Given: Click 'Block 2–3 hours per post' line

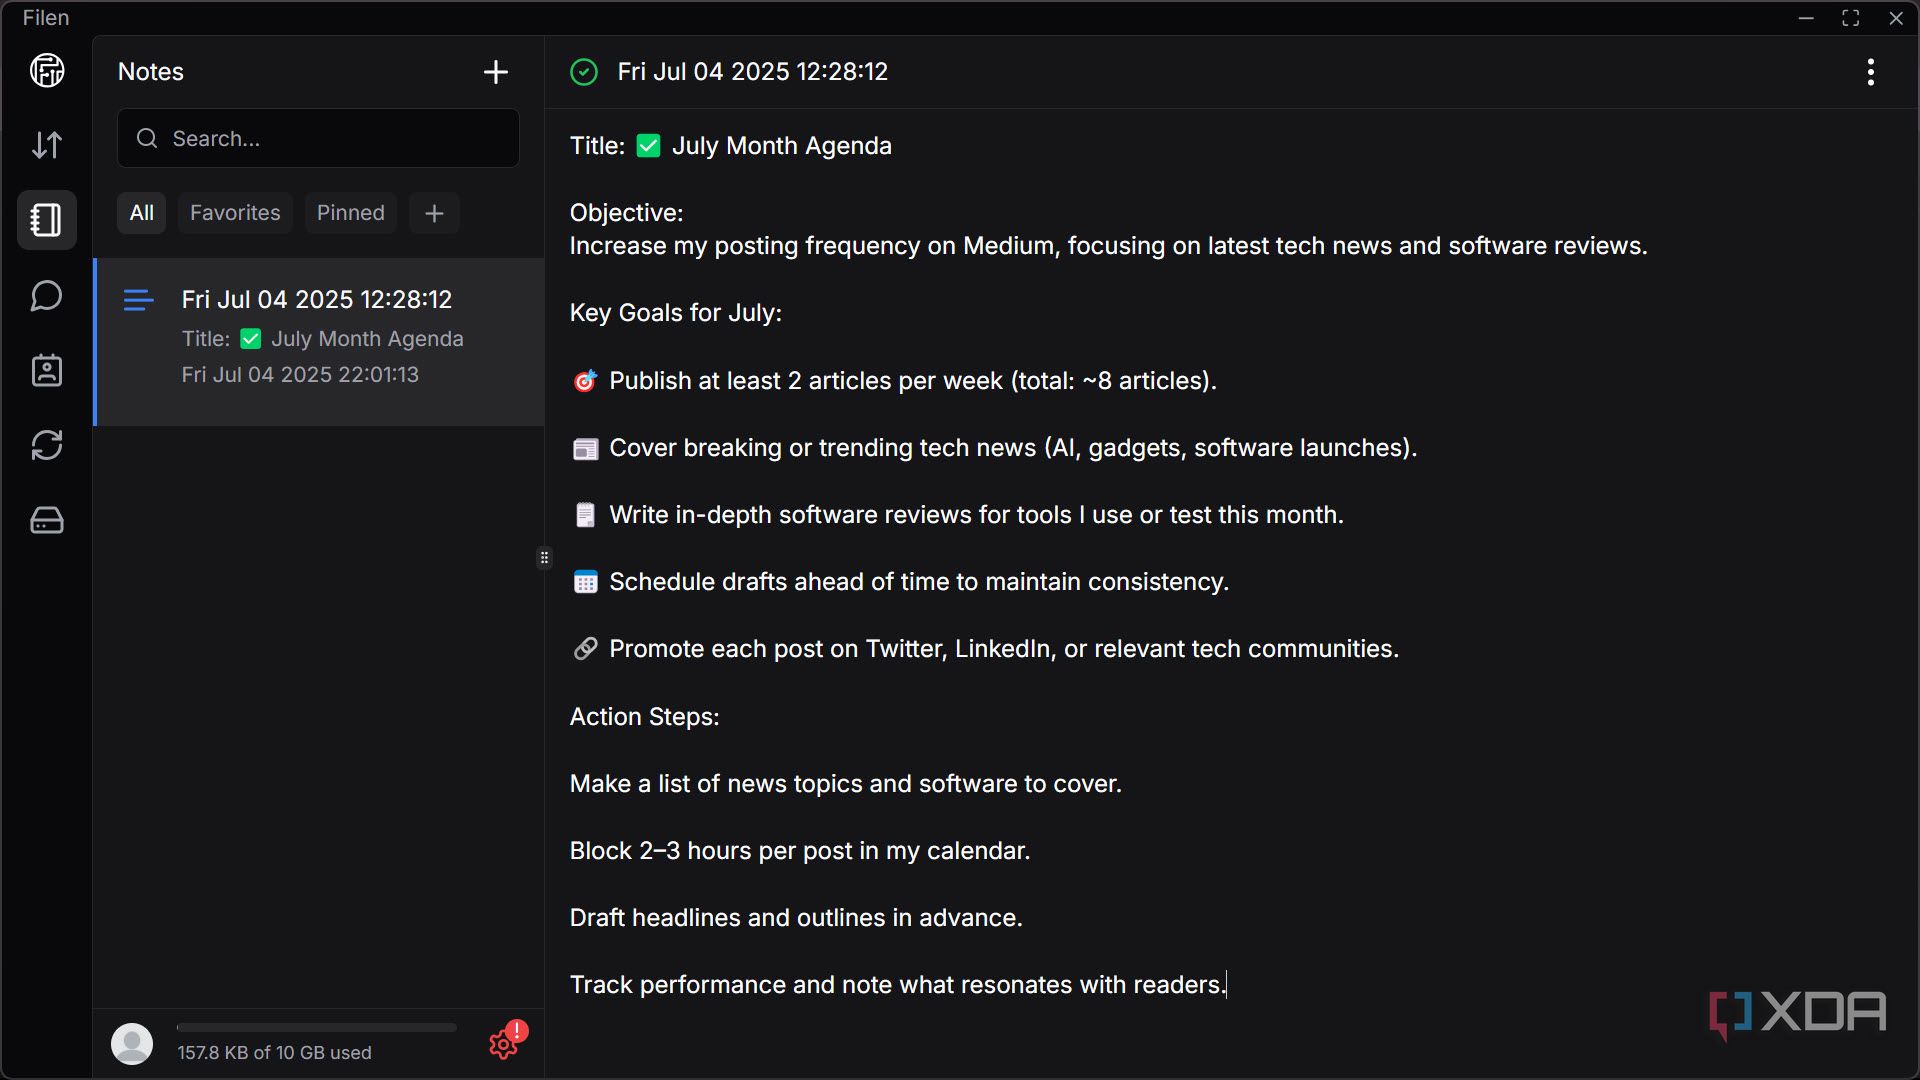Looking at the screenshot, I should click(800, 851).
